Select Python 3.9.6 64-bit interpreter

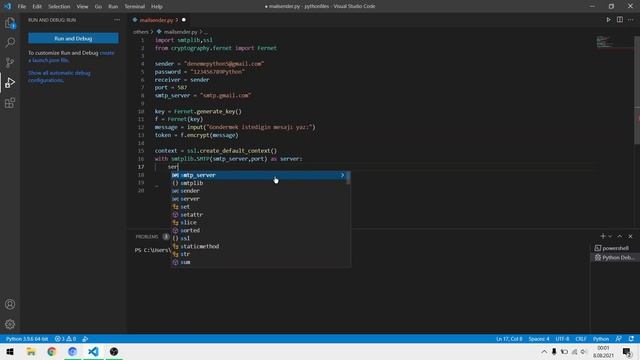(27, 339)
